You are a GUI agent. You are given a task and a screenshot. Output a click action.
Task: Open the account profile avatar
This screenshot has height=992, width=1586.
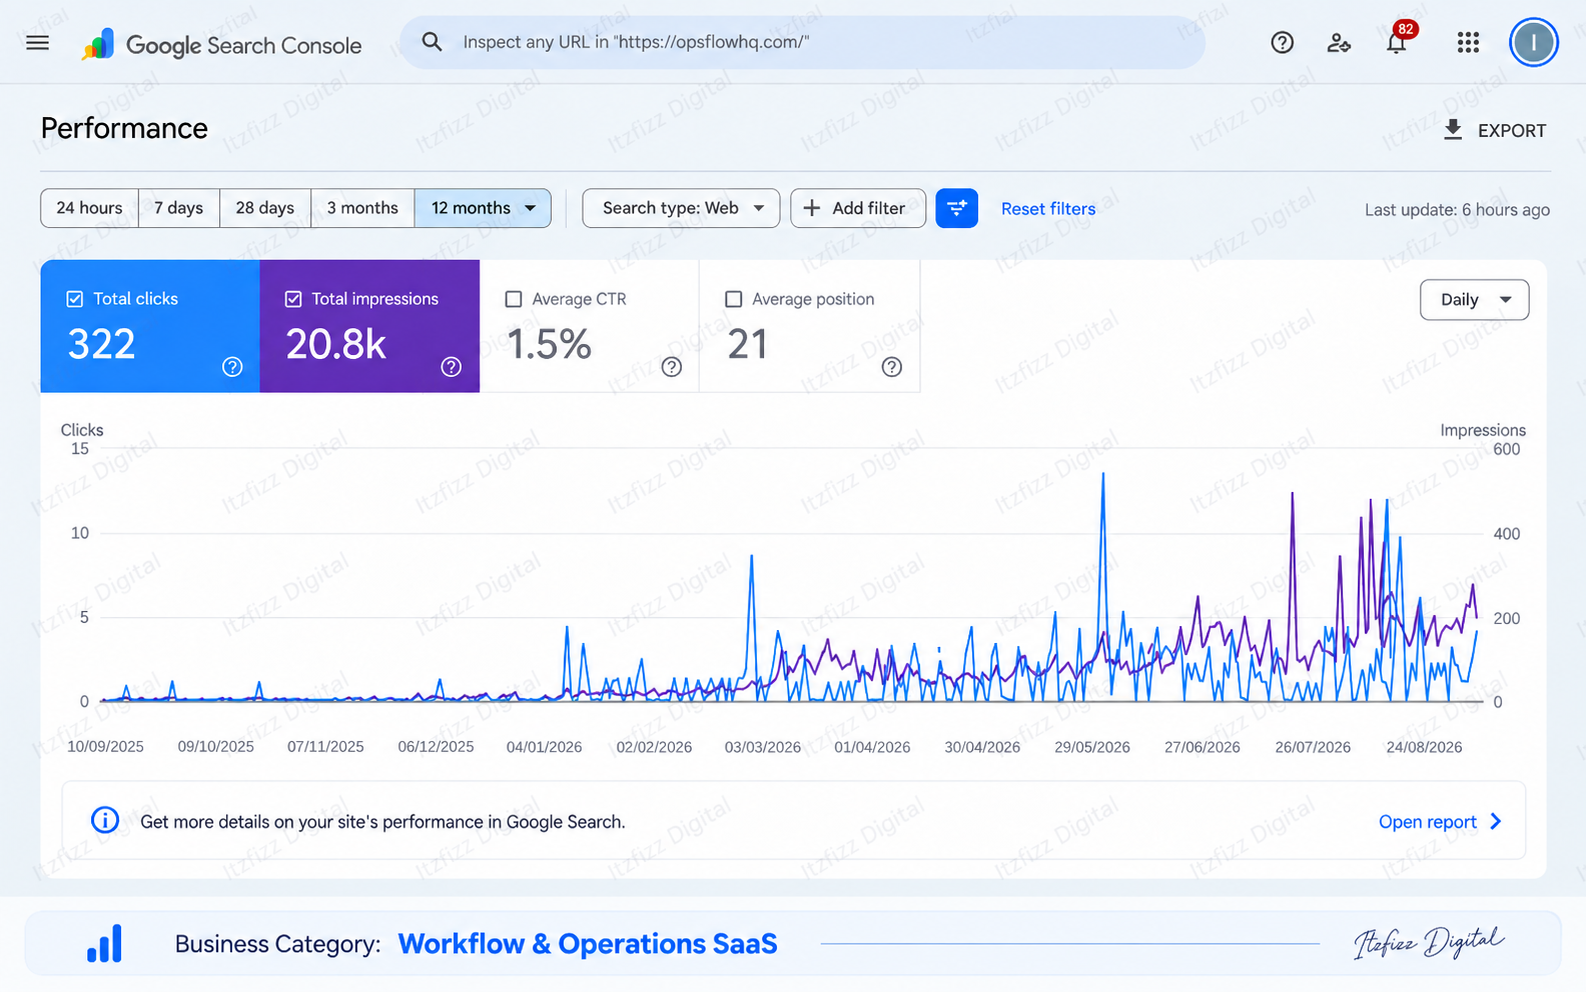(1533, 43)
